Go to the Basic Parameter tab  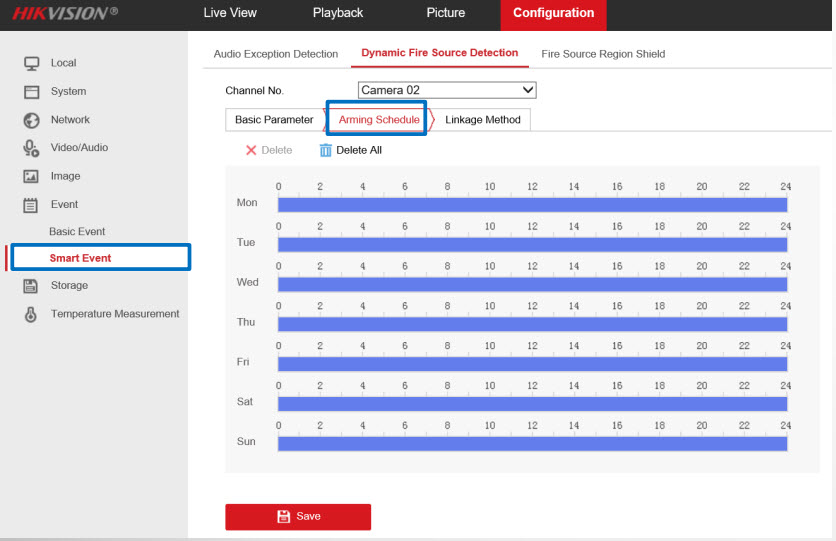[x=274, y=120]
